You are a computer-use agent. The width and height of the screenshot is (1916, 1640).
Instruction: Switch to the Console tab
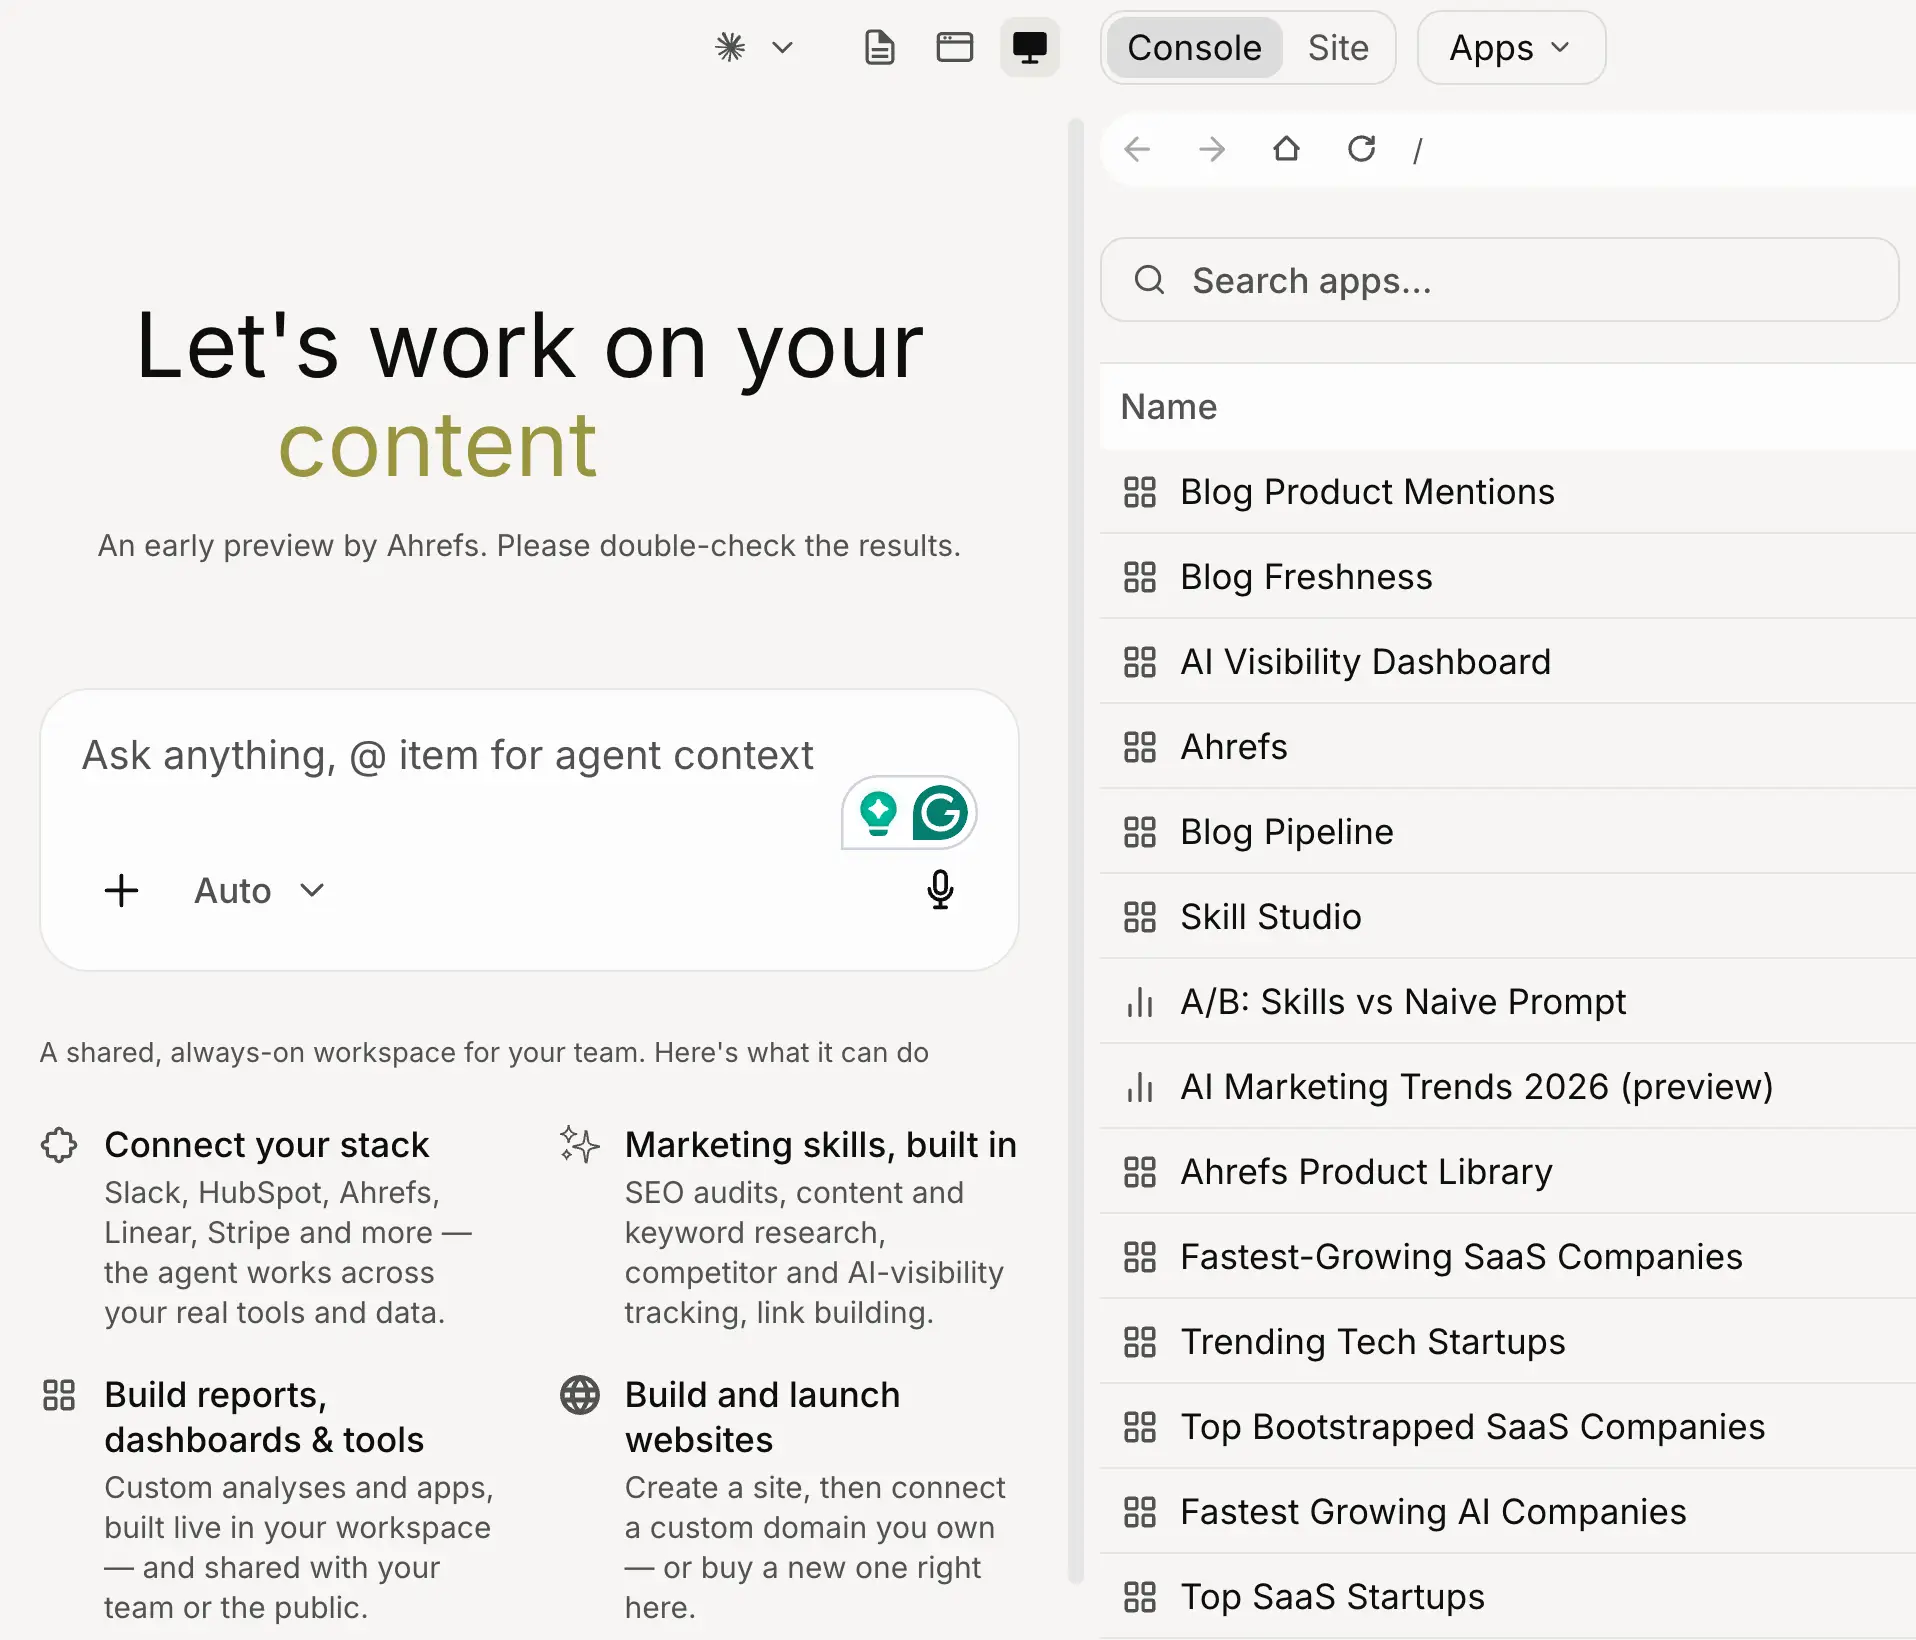click(x=1194, y=48)
